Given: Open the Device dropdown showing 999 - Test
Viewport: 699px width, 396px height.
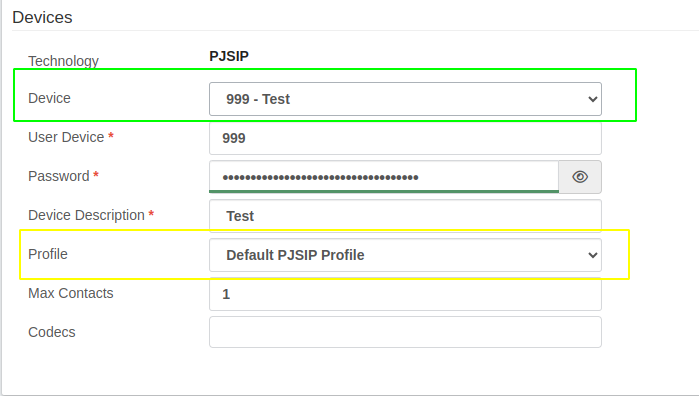Looking at the screenshot, I should coord(405,99).
